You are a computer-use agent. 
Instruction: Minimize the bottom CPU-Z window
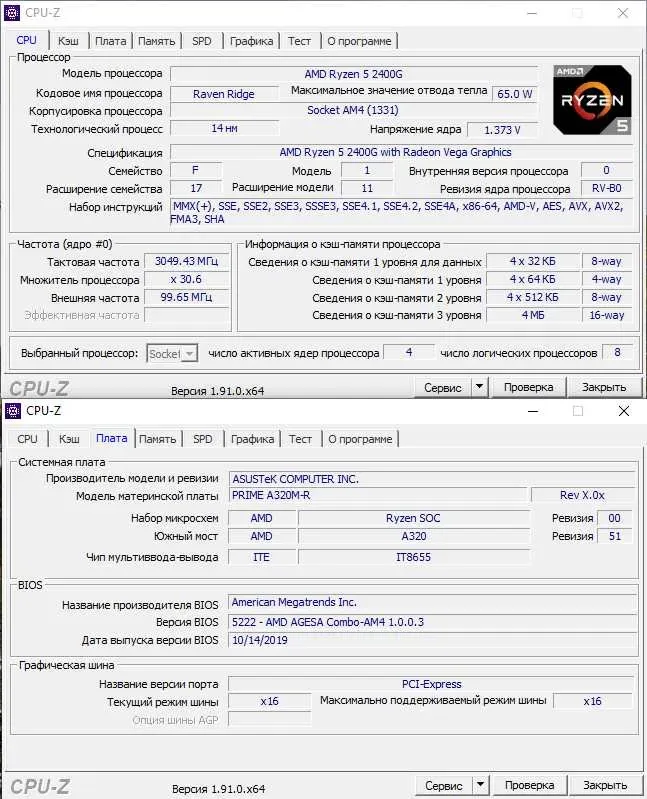coord(533,411)
